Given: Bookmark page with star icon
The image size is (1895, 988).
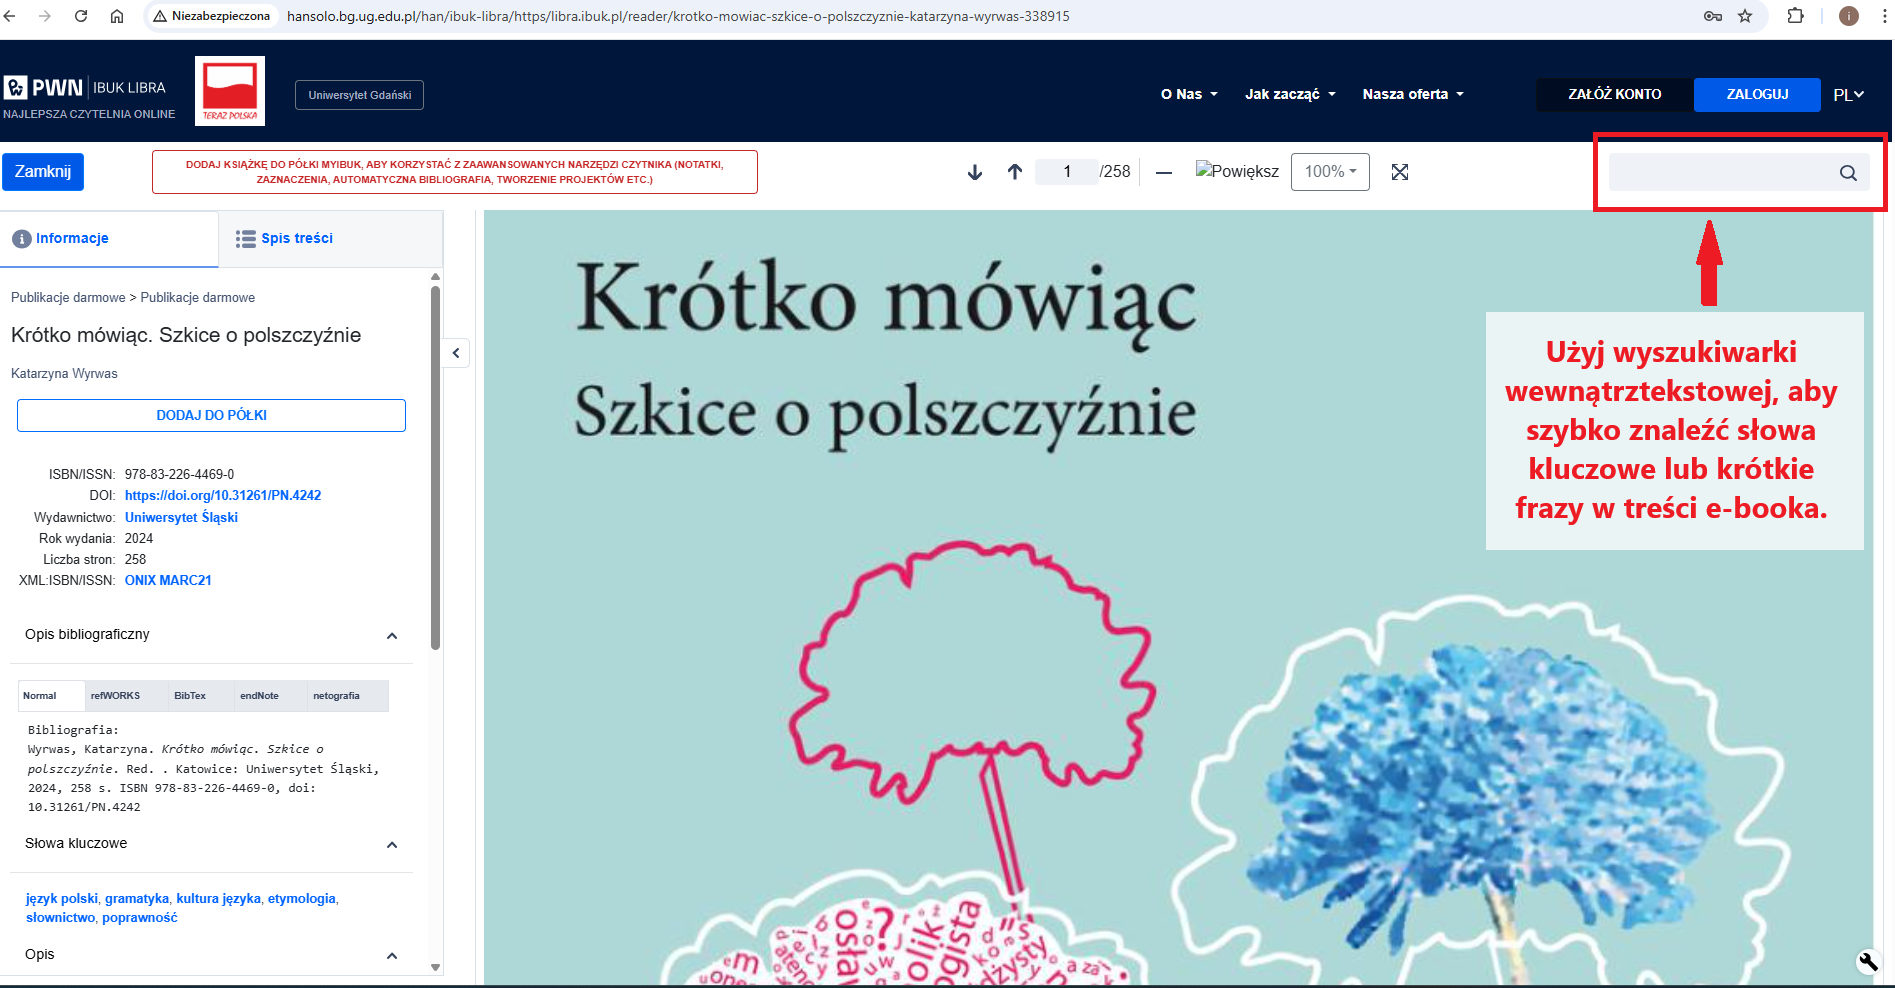Looking at the screenshot, I should pyautogui.click(x=1745, y=16).
